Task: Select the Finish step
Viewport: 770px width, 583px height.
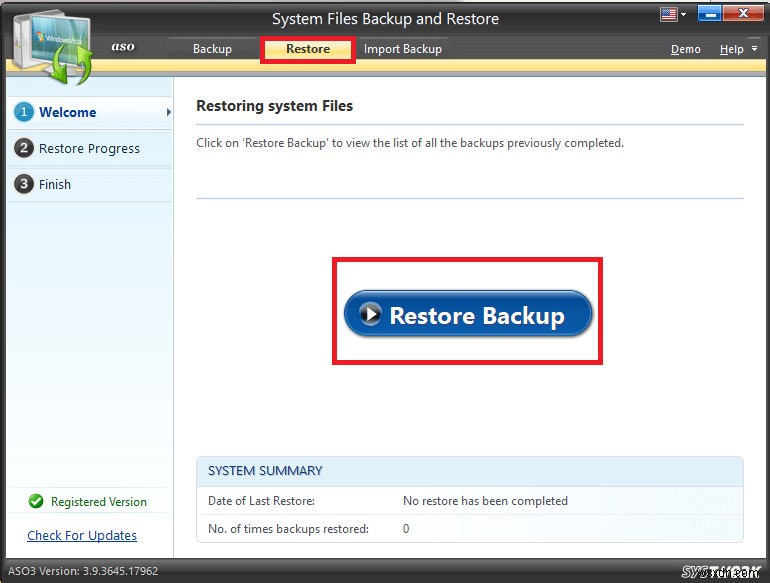Action: tap(90, 184)
